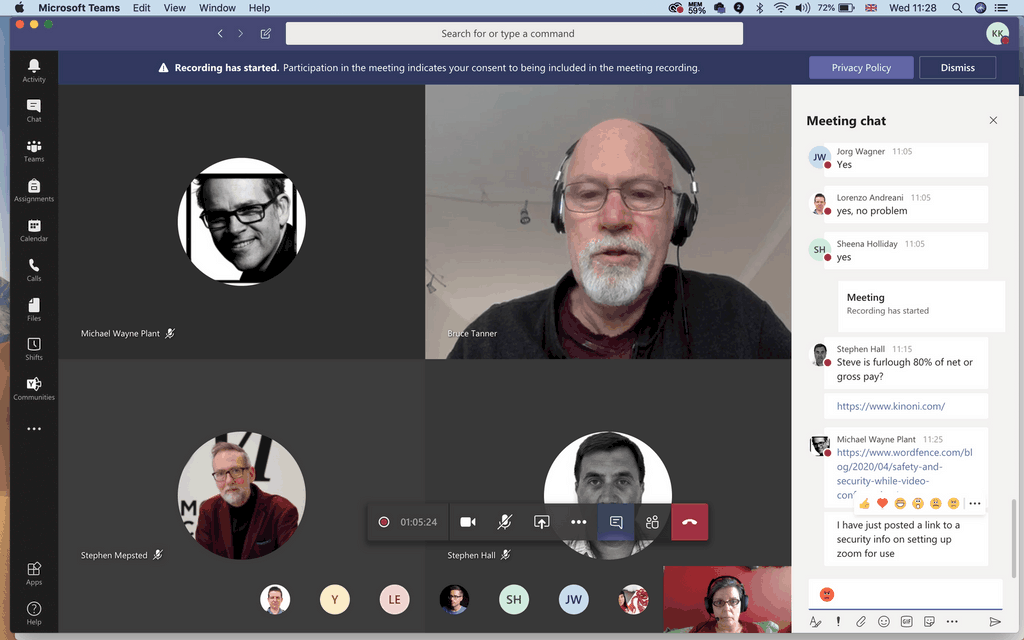Click the share screen icon in meeting toolbar
The height and width of the screenshot is (640, 1024).
pos(541,522)
